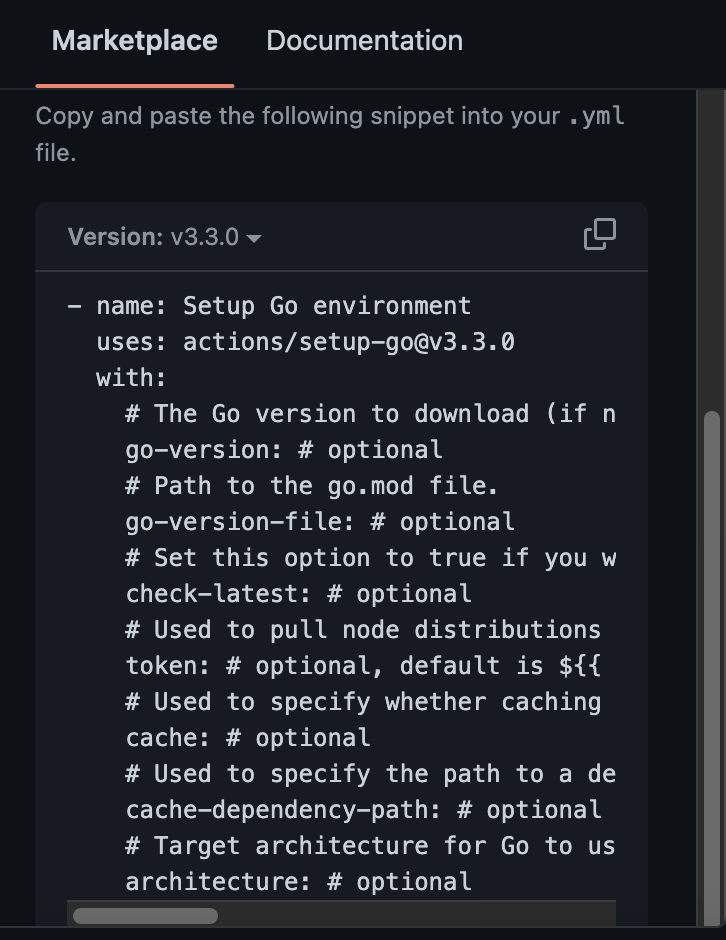The width and height of the screenshot is (726, 940).
Task: Click the 'go-version-file: # optional' line
Action: pos(320,522)
